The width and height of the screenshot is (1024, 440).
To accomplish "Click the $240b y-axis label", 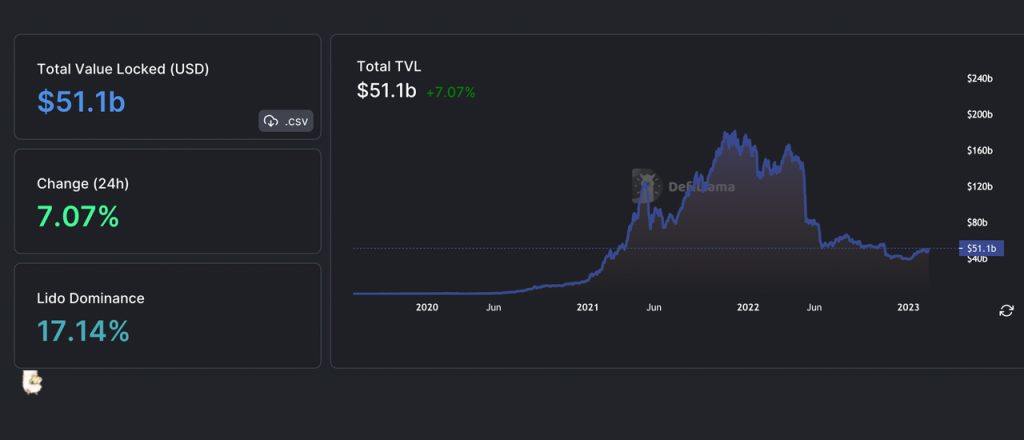I will [x=980, y=78].
